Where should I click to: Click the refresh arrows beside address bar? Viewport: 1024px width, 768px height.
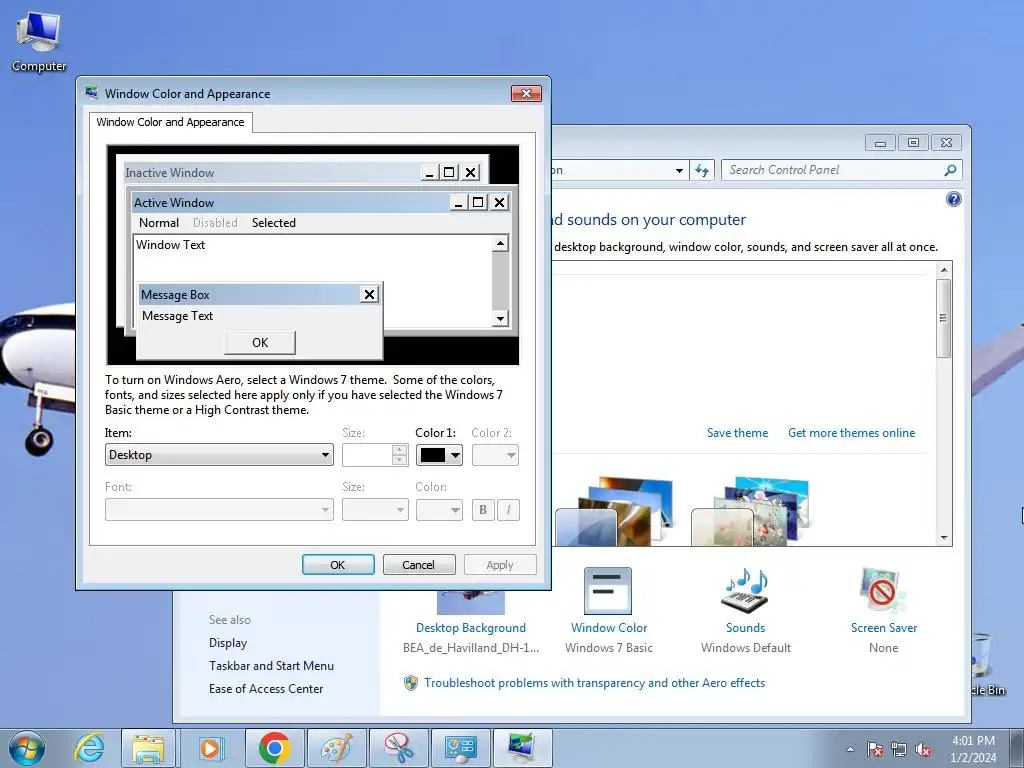pos(702,170)
